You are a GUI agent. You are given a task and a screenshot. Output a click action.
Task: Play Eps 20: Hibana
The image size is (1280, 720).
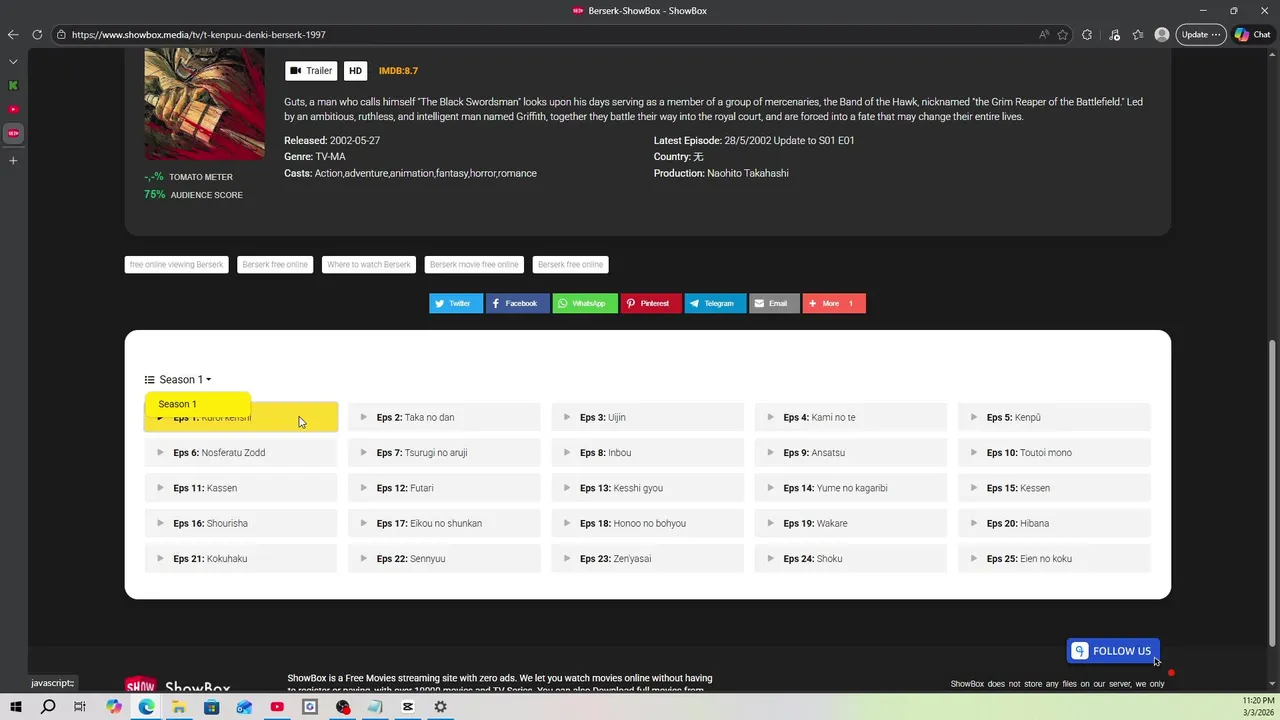(x=1055, y=524)
